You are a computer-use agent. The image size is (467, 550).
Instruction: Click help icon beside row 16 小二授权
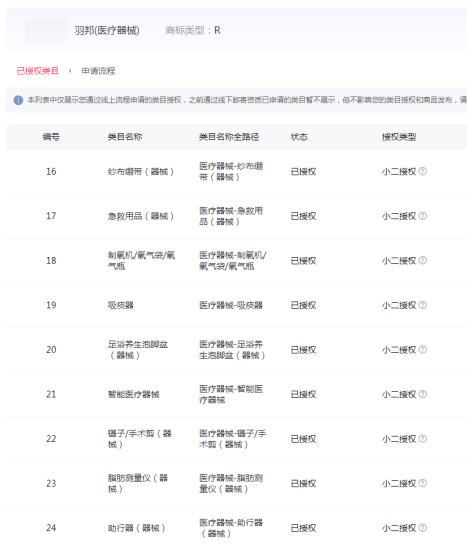[x=423, y=171]
